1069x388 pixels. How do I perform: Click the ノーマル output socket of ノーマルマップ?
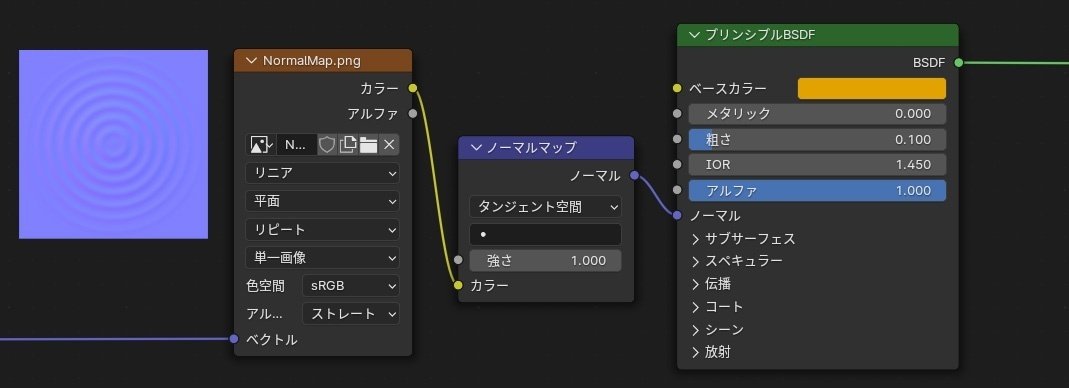click(635, 175)
